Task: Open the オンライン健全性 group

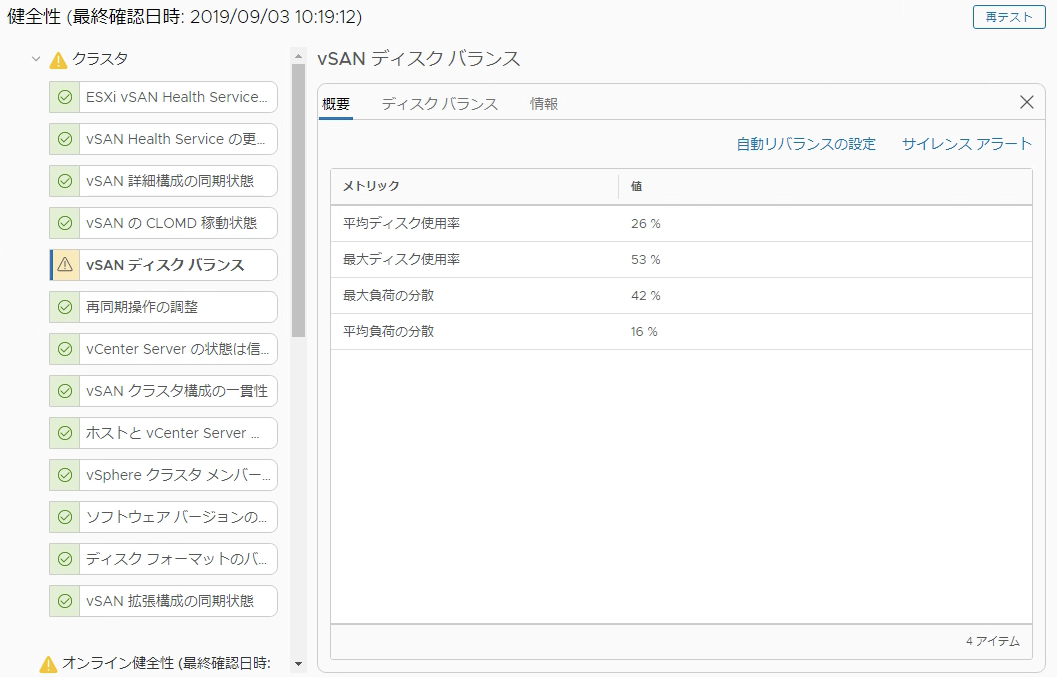Action: click(x=167, y=664)
